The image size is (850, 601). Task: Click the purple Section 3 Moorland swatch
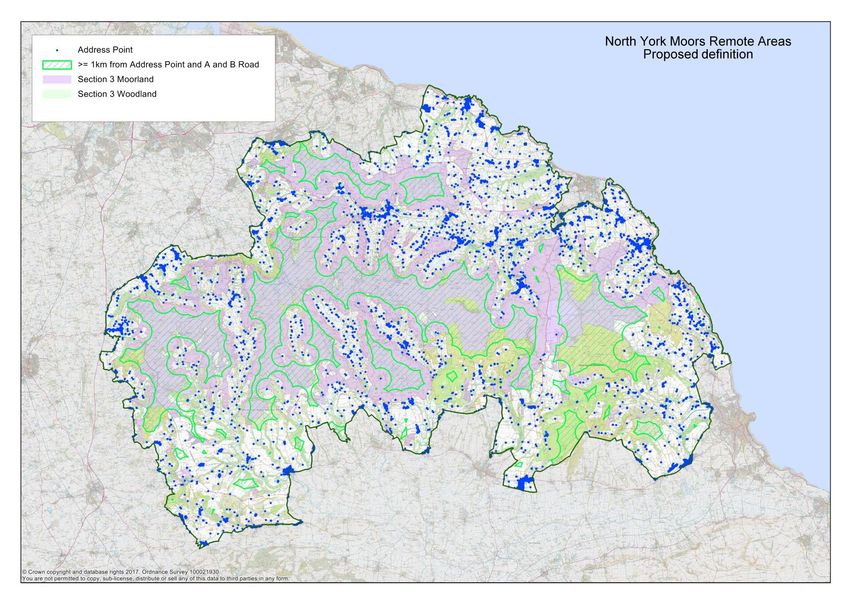(57, 79)
